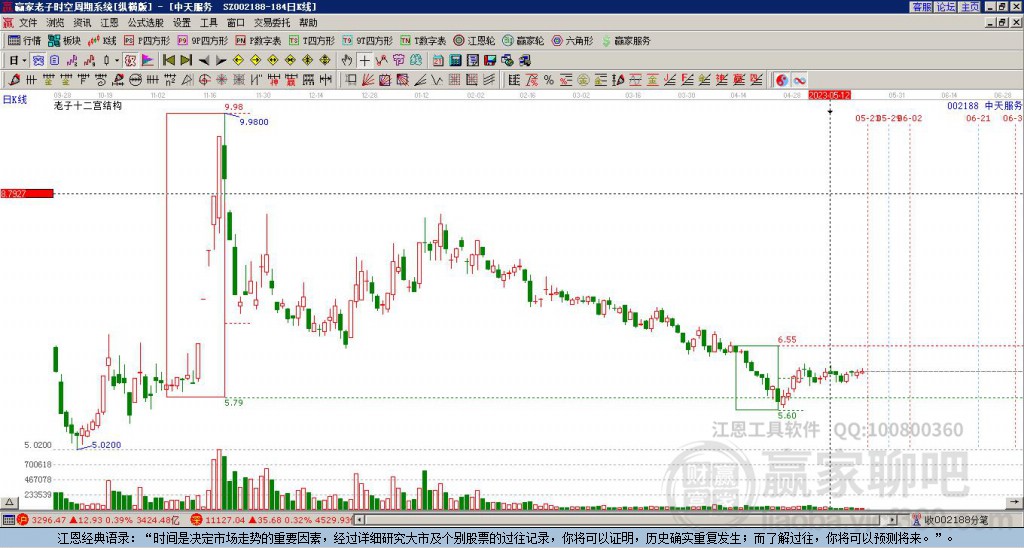Click the 老子十二宫结构 chart label

click(88, 105)
